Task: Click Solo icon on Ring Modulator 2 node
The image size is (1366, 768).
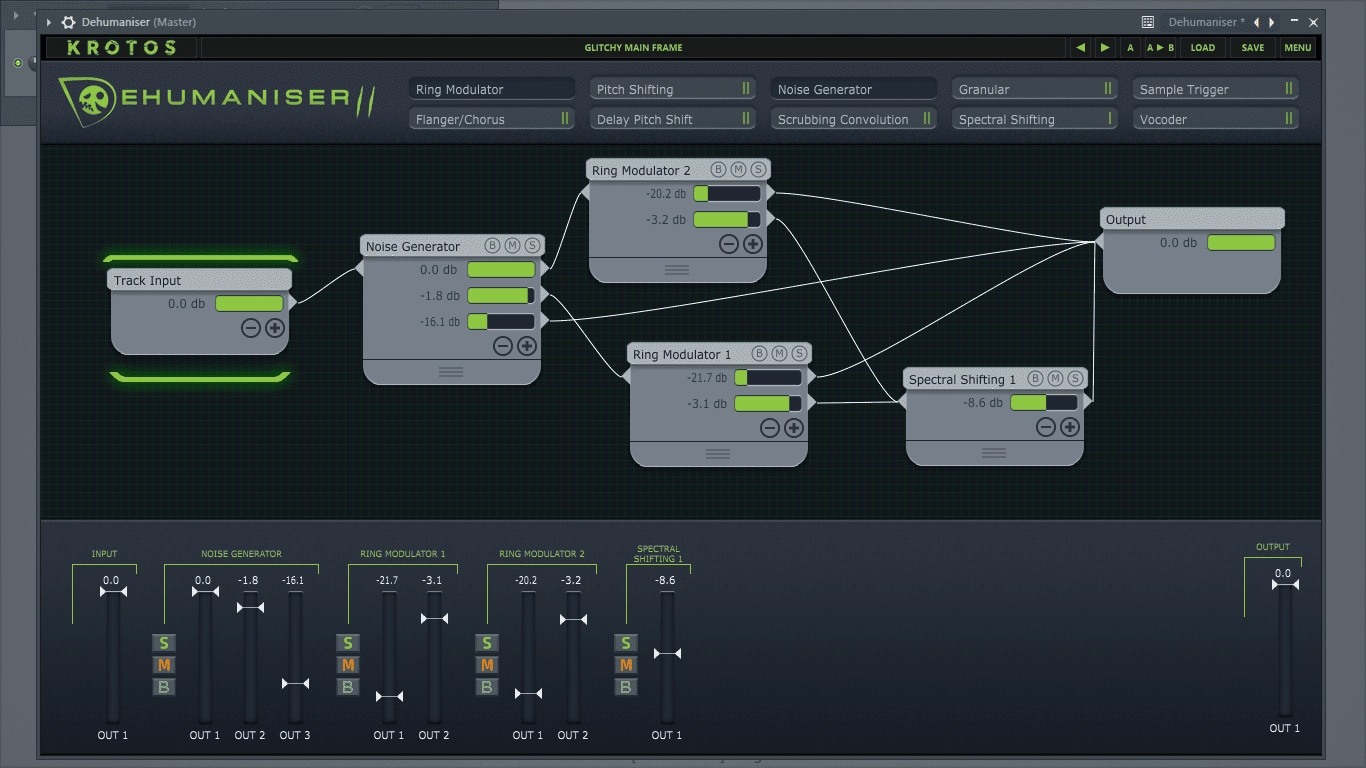Action: click(758, 170)
